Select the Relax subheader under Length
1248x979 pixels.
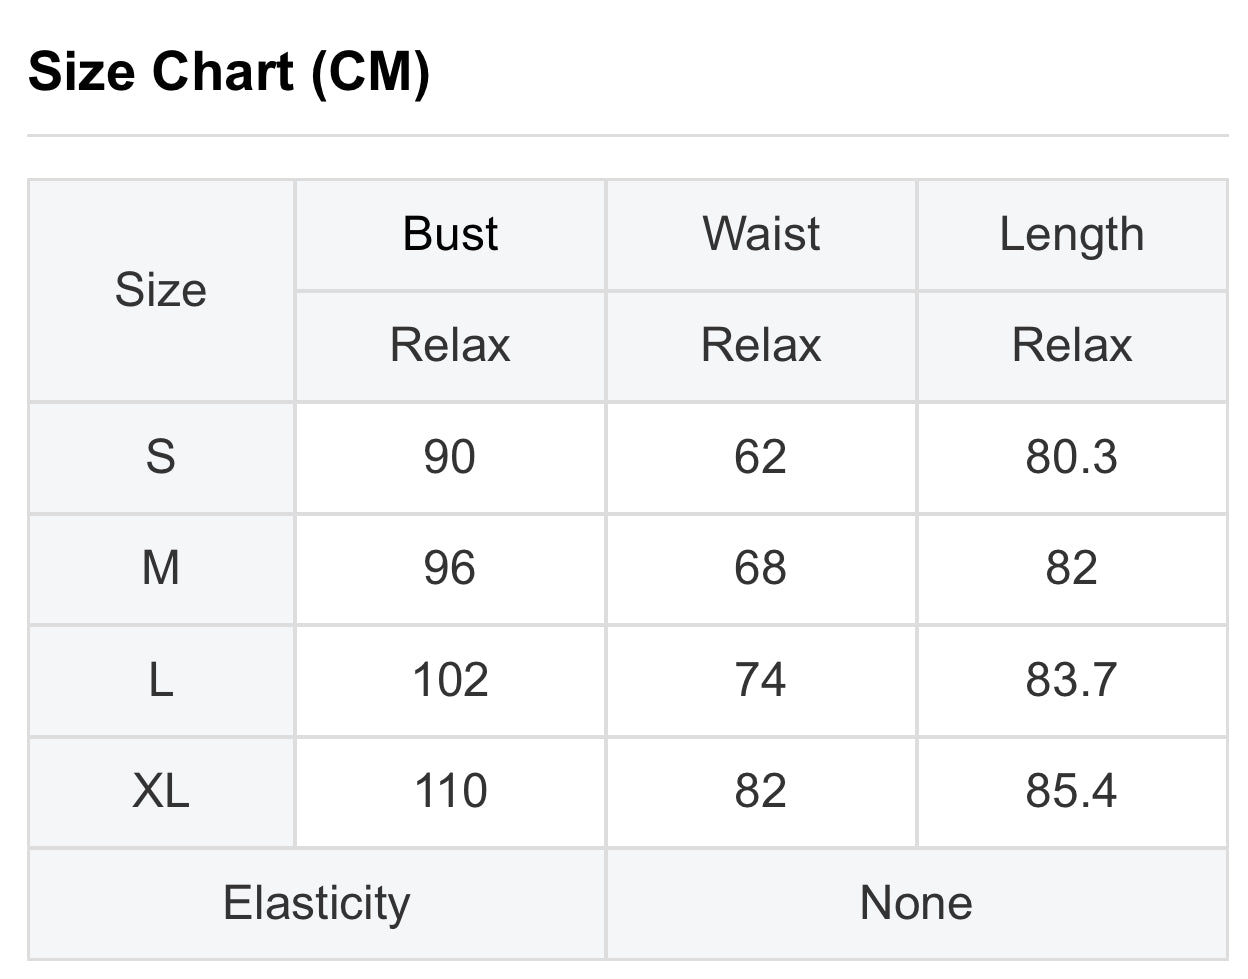click(1071, 346)
